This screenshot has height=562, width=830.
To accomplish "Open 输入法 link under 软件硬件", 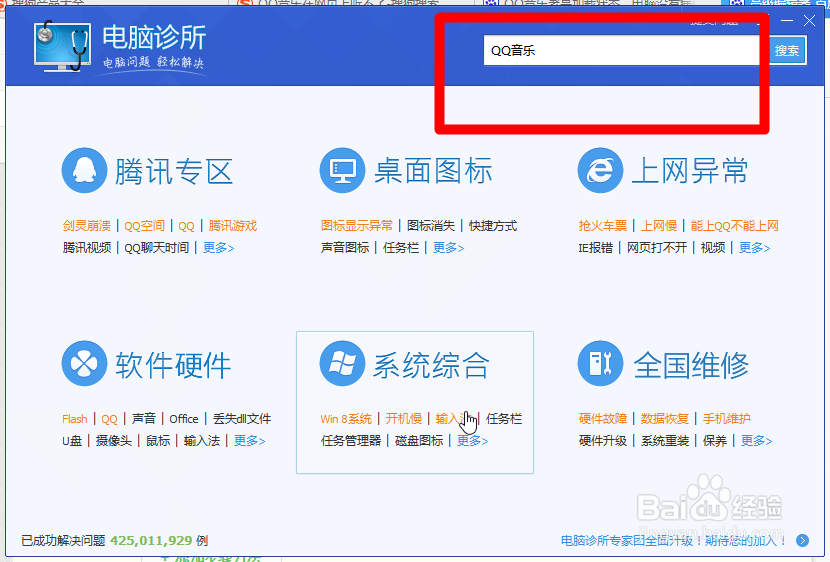I will pyautogui.click(x=202, y=441).
